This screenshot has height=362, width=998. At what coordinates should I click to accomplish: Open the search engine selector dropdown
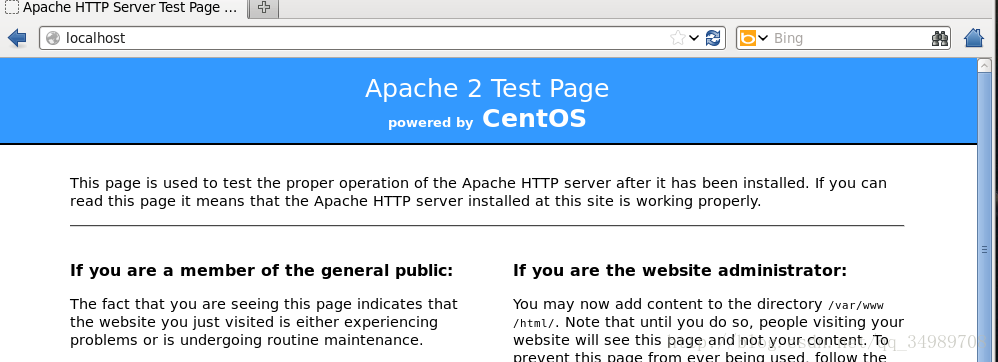[x=763, y=38]
